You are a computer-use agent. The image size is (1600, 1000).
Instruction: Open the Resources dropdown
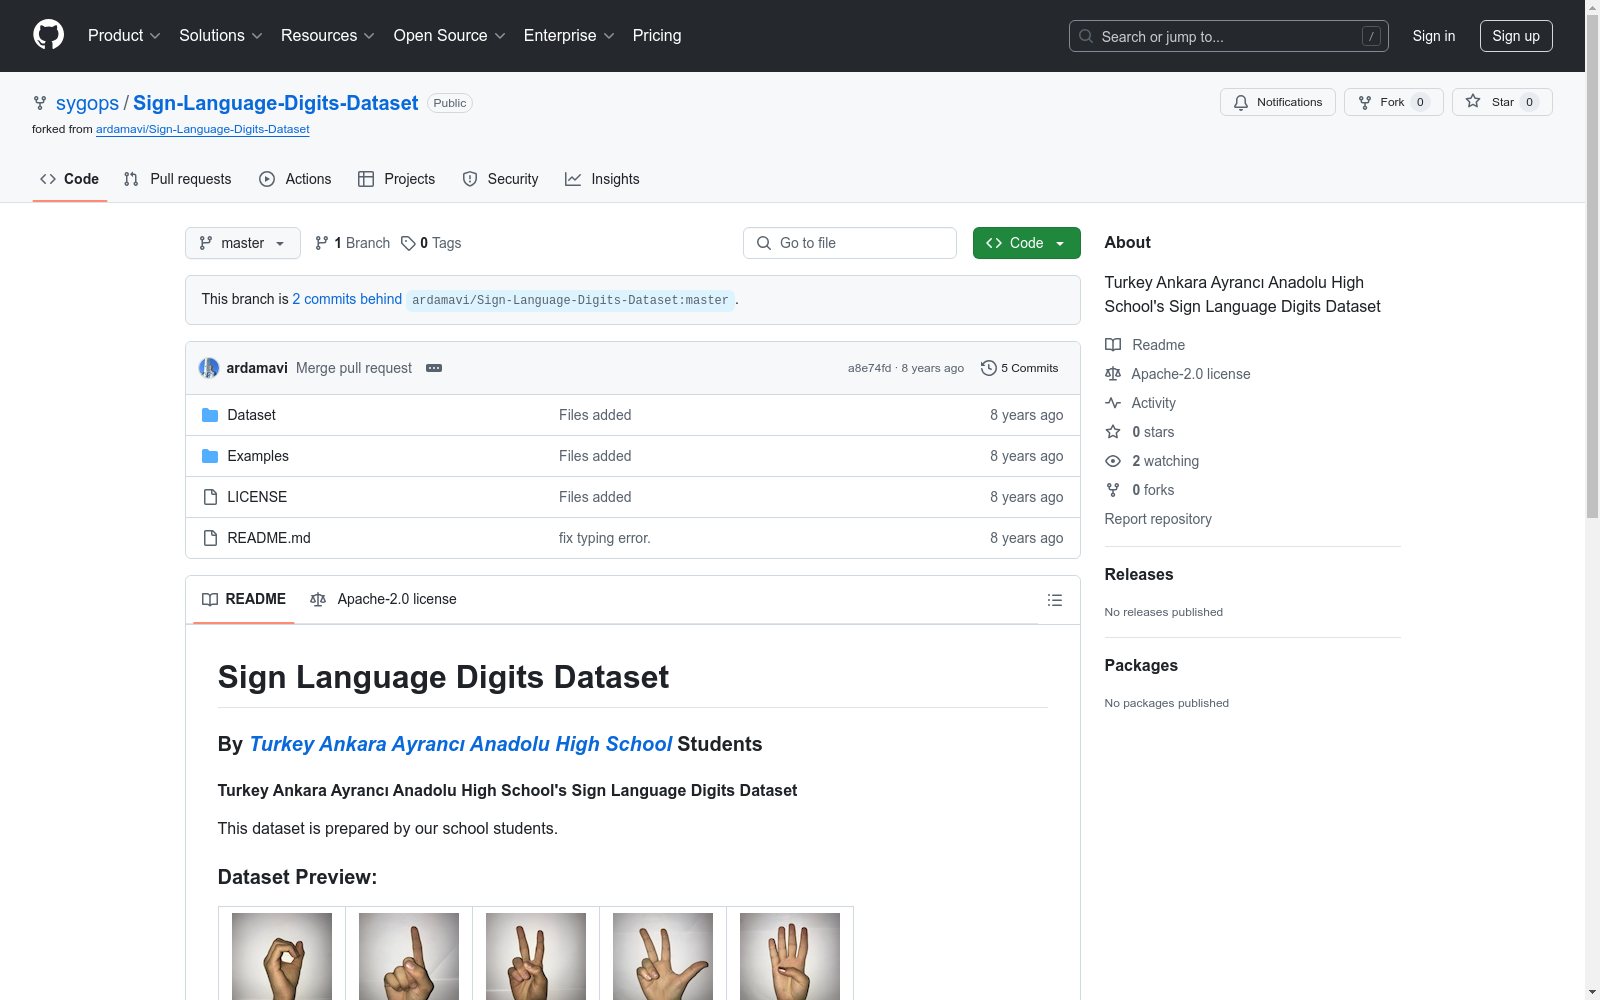click(x=328, y=36)
